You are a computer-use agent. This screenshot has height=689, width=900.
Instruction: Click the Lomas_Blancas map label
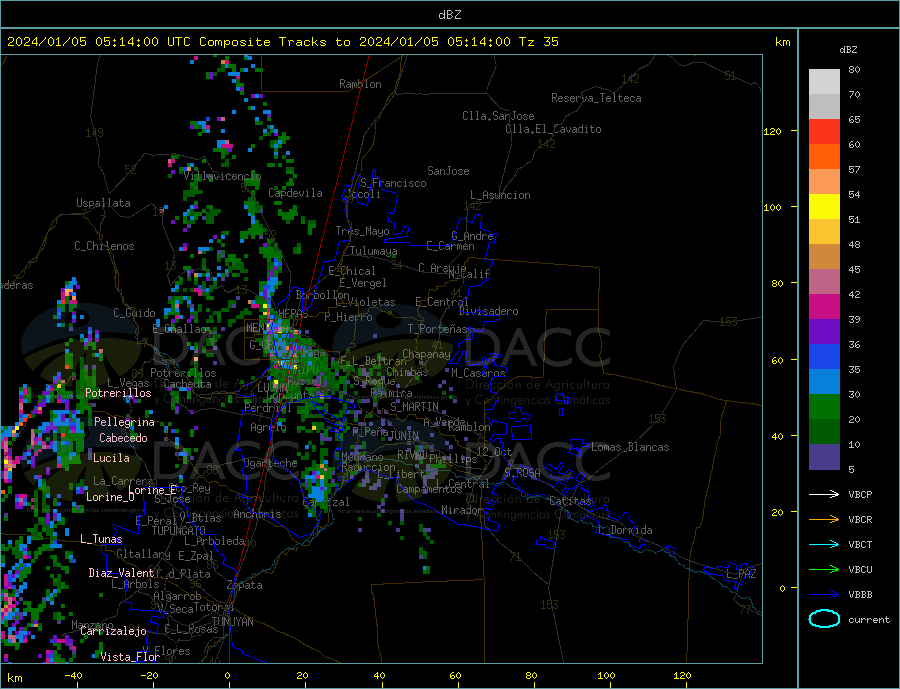point(630,447)
